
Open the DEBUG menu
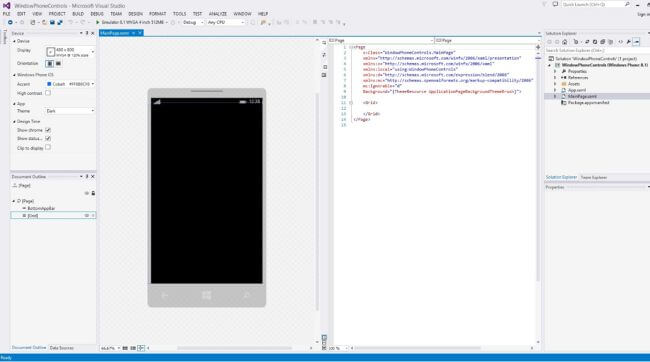pos(97,14)
